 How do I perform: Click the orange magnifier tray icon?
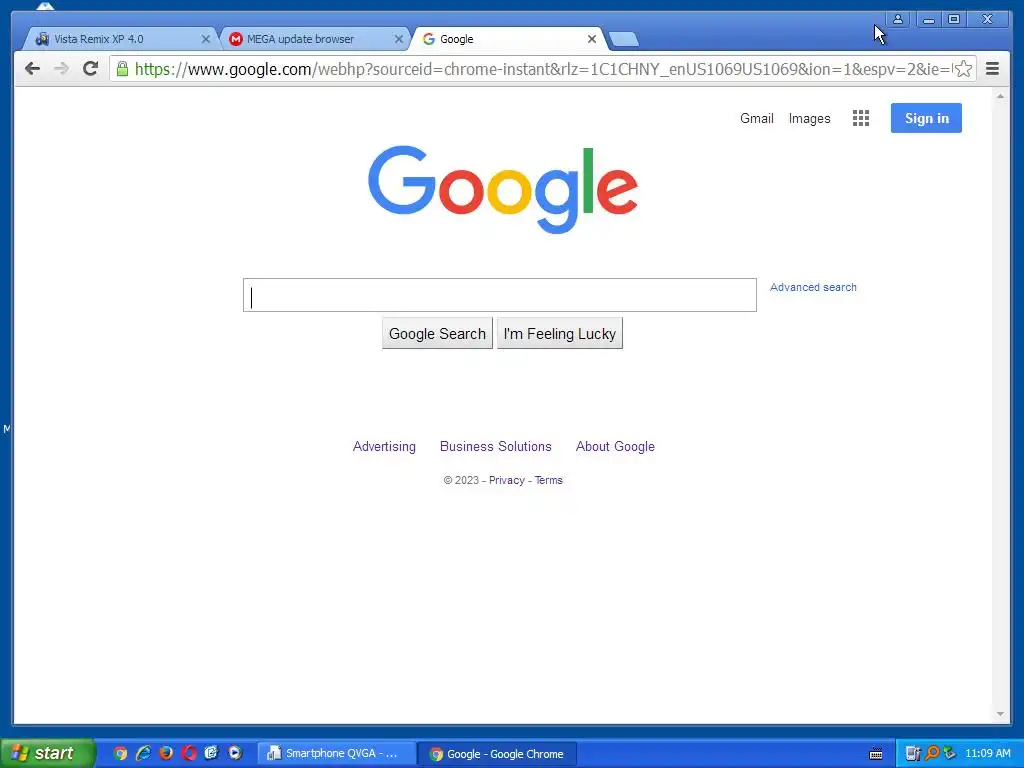click(931, 754)
